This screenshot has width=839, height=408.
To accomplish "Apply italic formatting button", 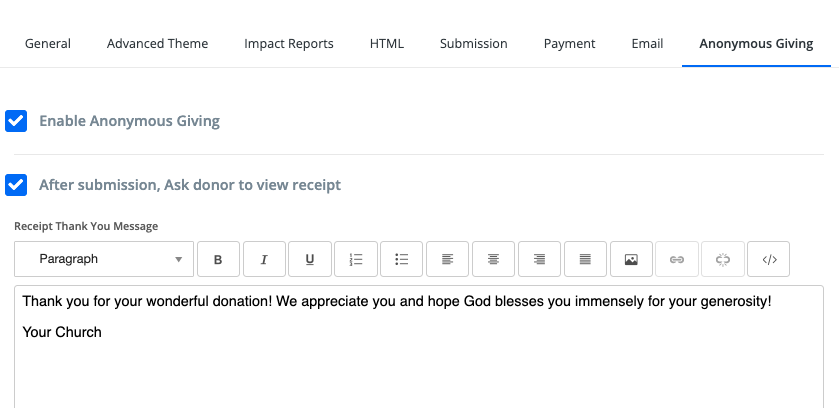I will pyautogui.click(x=264, y=259).
